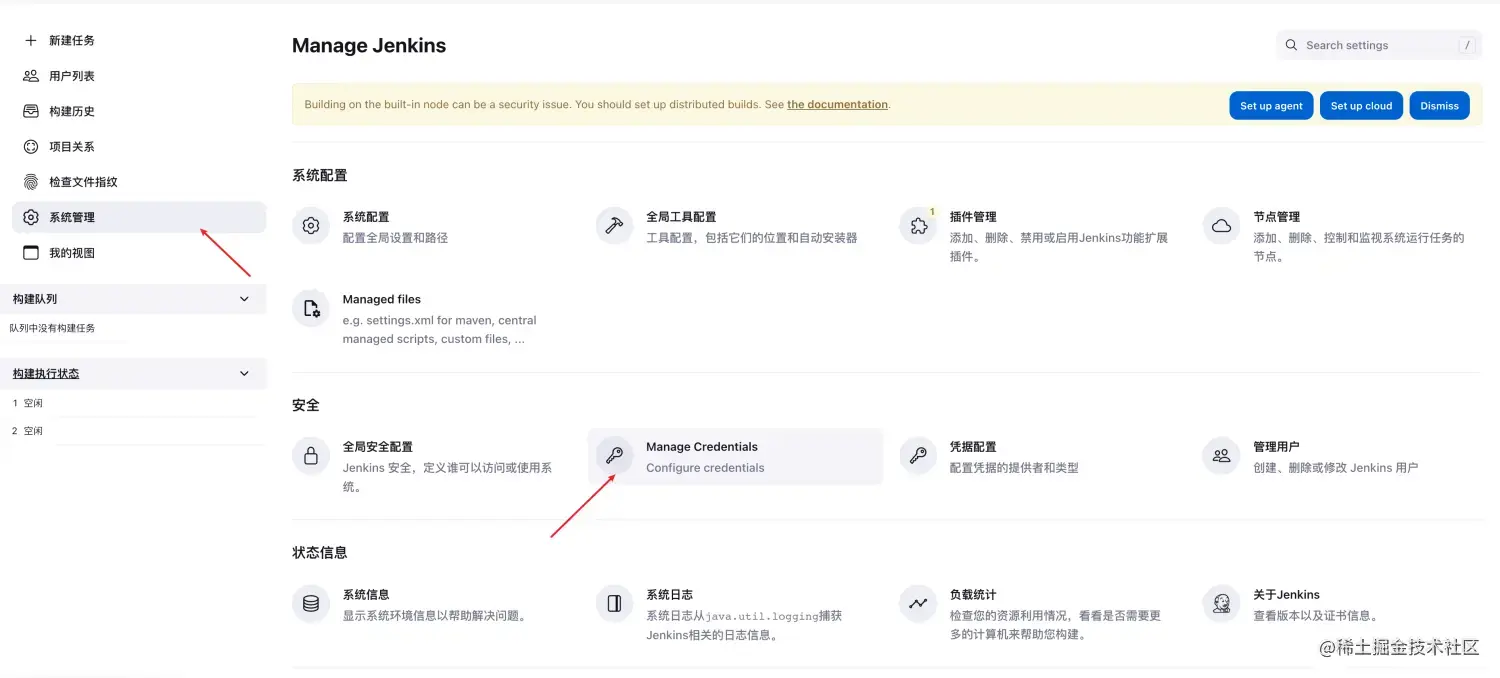Click the puzzle icon for 插件管理

coord(918,226)
